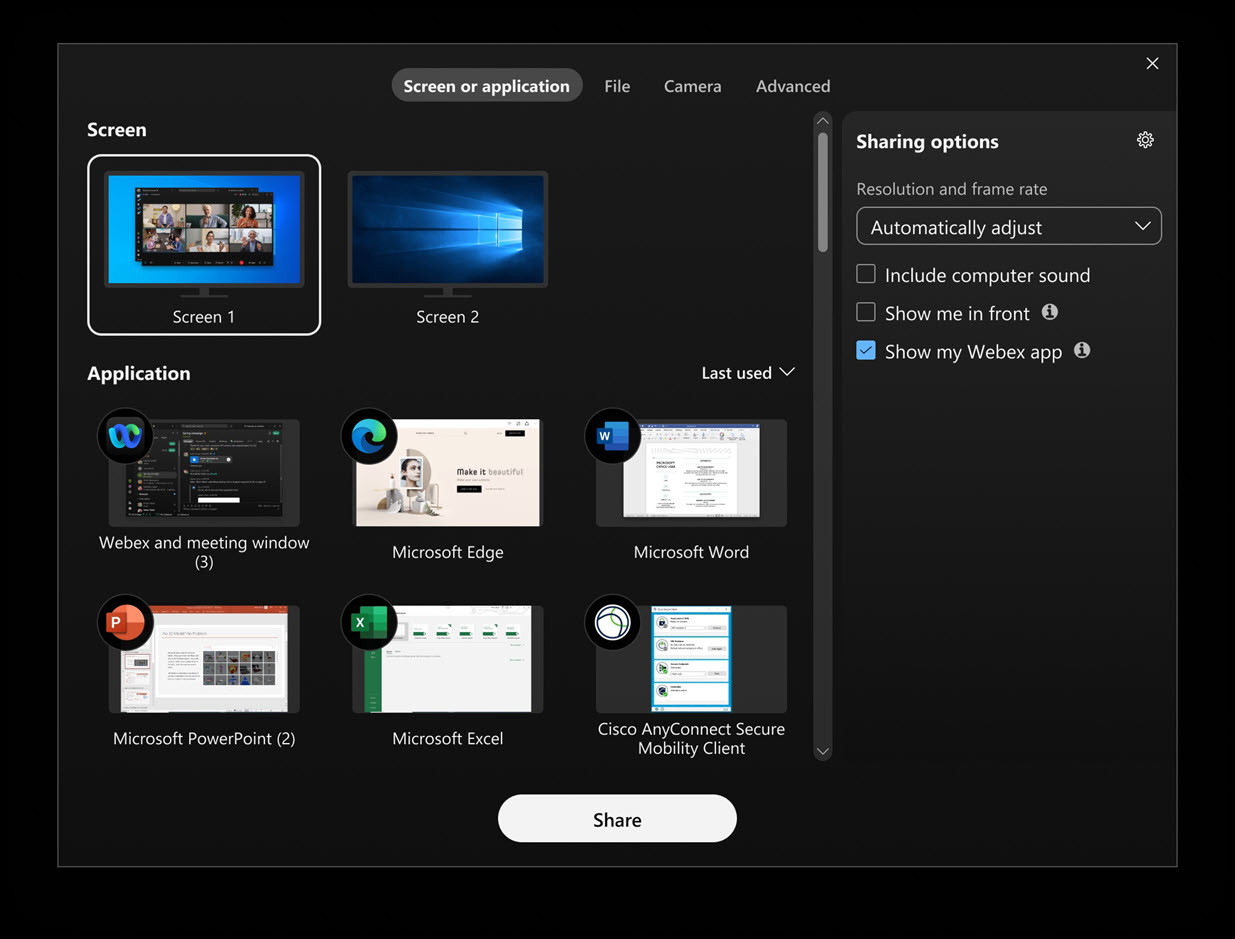Viewport: 1235px width, 939px height.
Task: Click the Webex app icon badge
Action: point(125,436)
